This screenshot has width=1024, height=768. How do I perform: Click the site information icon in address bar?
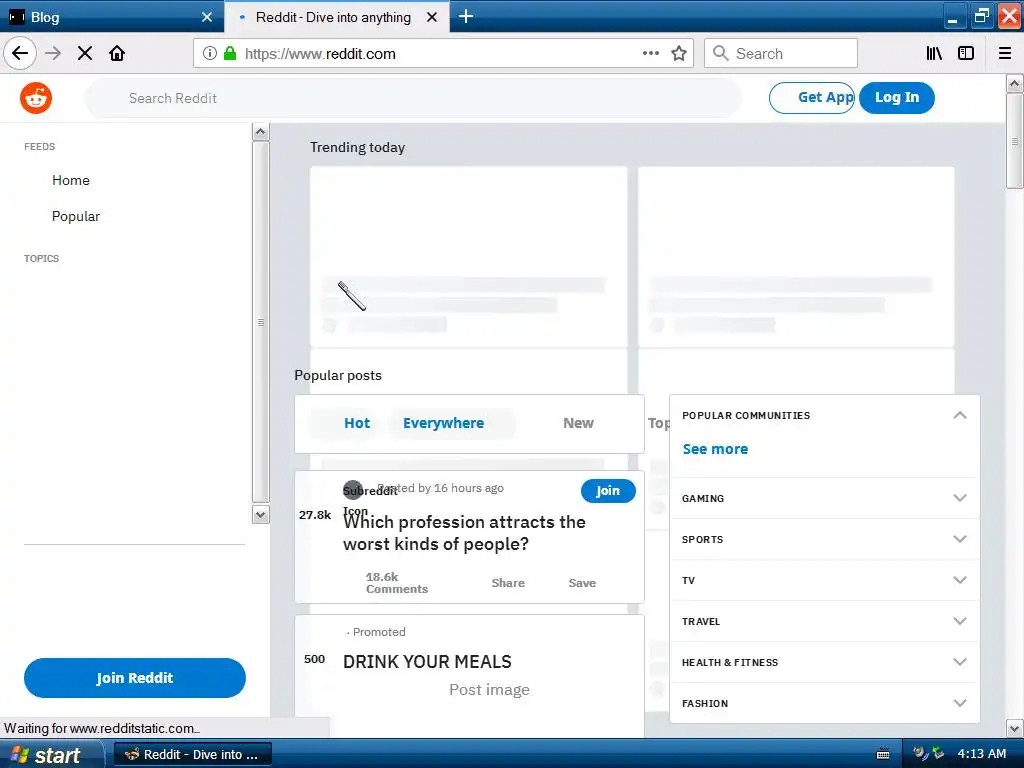[210, 54]
